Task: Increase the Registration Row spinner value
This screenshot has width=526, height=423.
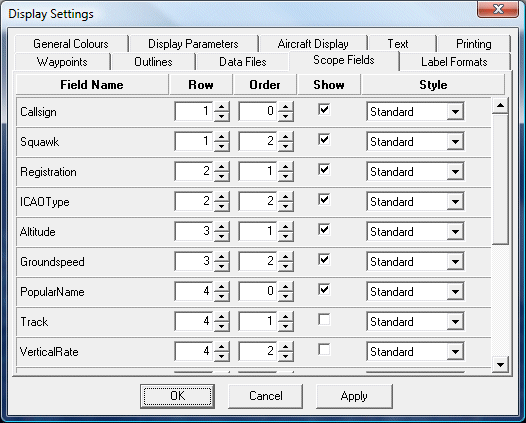Action: click(221, 167)
